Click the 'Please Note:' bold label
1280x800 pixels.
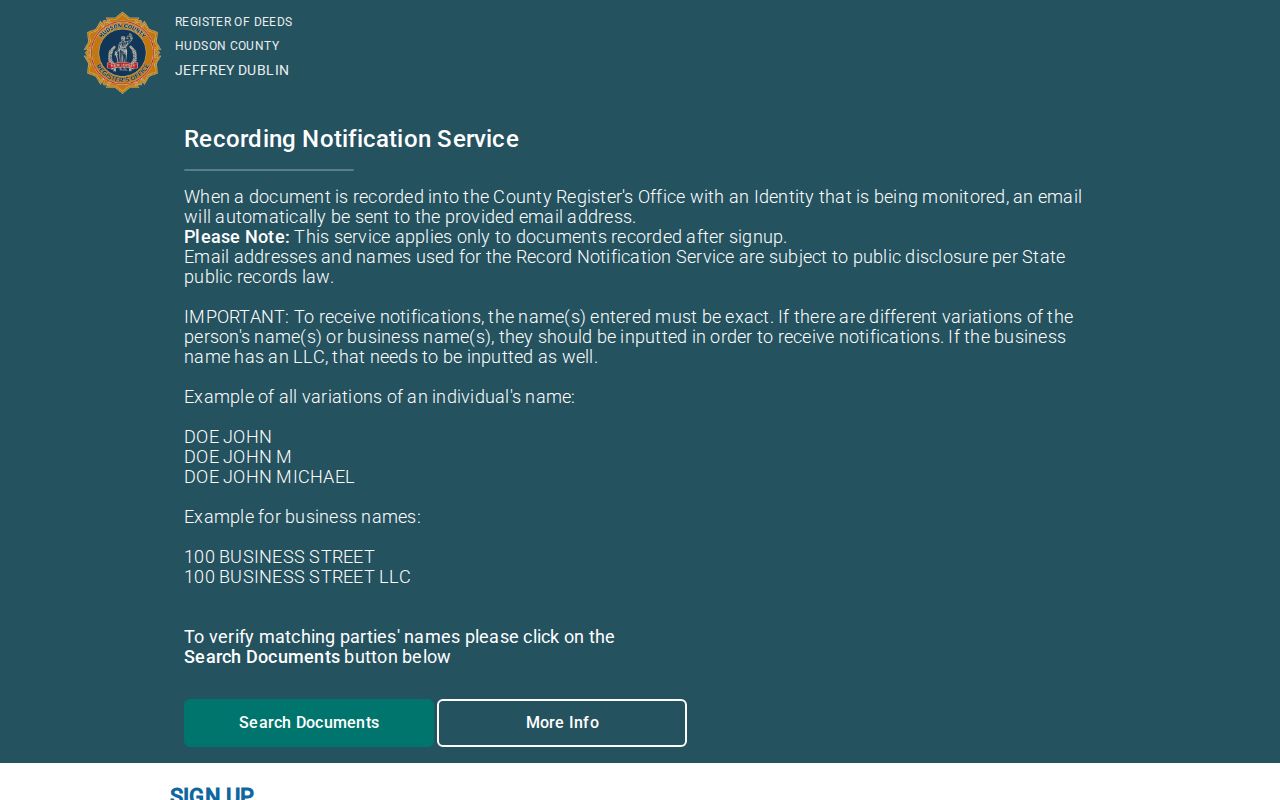(x=237, y=237)
